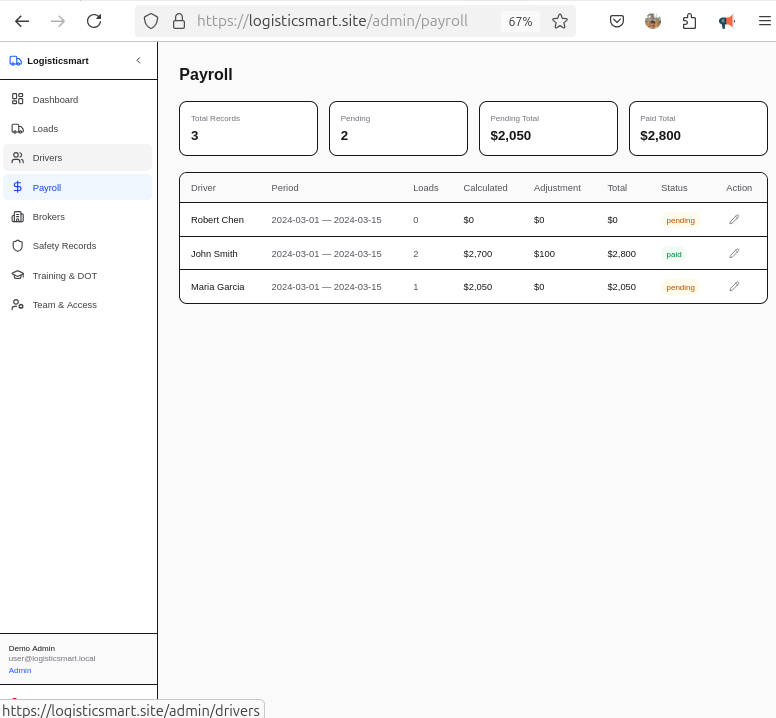Edit John Smith's payroll record
776x718 pixels.
734,253
